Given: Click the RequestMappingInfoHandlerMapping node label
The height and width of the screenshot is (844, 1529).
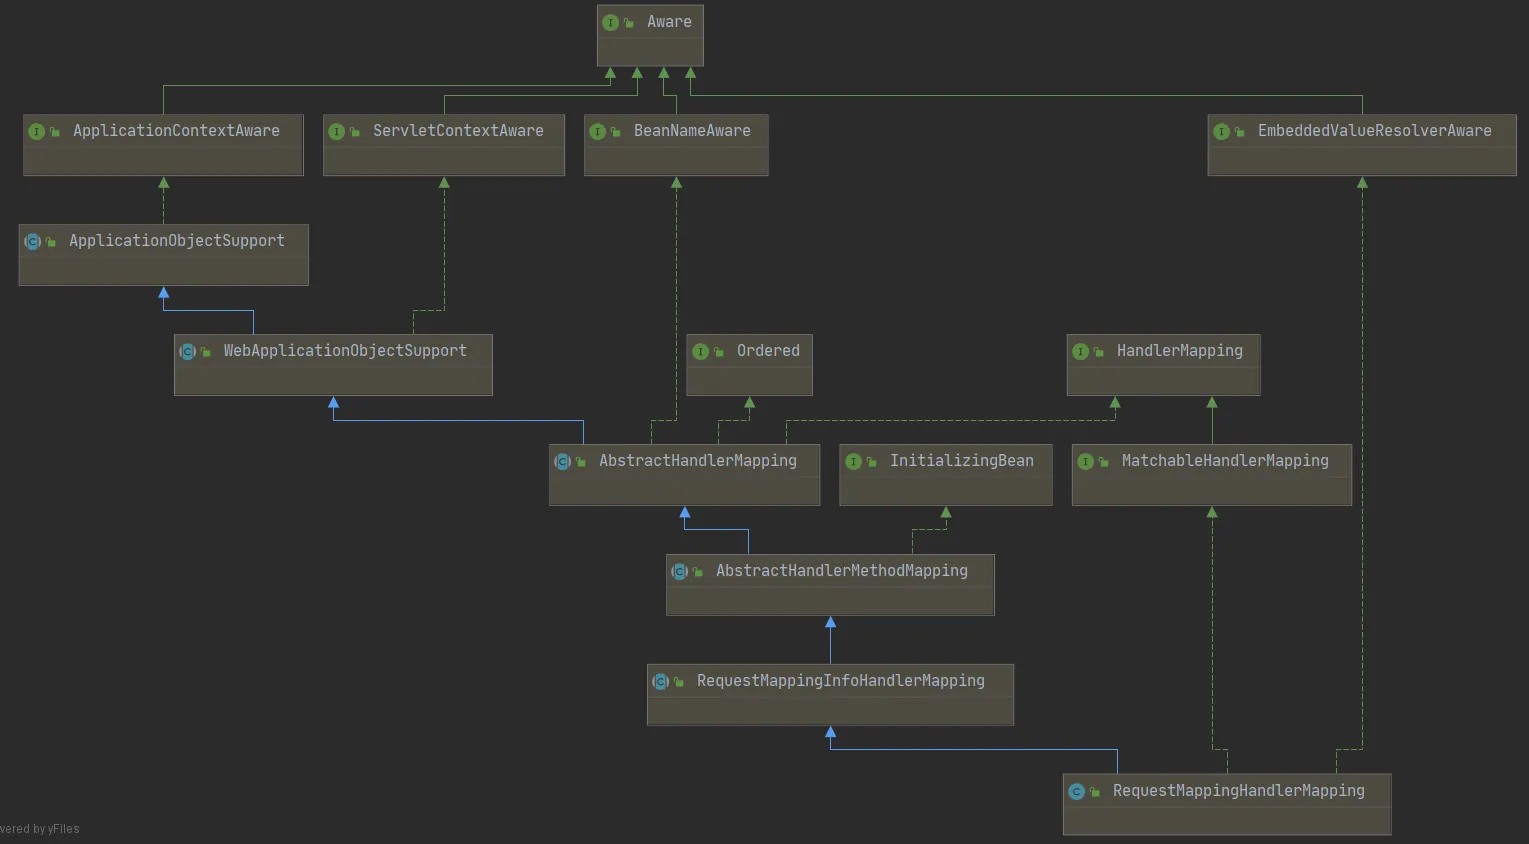Looking at the screenshot, I should pos(840,681).
